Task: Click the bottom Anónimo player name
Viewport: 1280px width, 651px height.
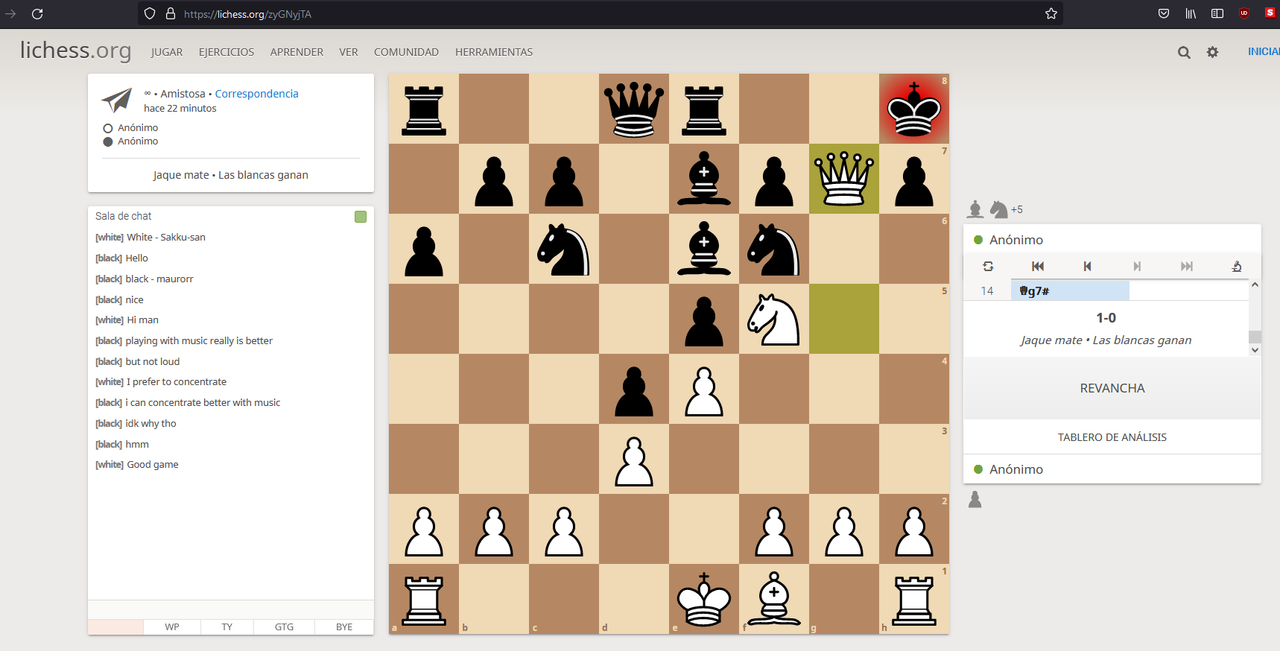Action: 1016,469
